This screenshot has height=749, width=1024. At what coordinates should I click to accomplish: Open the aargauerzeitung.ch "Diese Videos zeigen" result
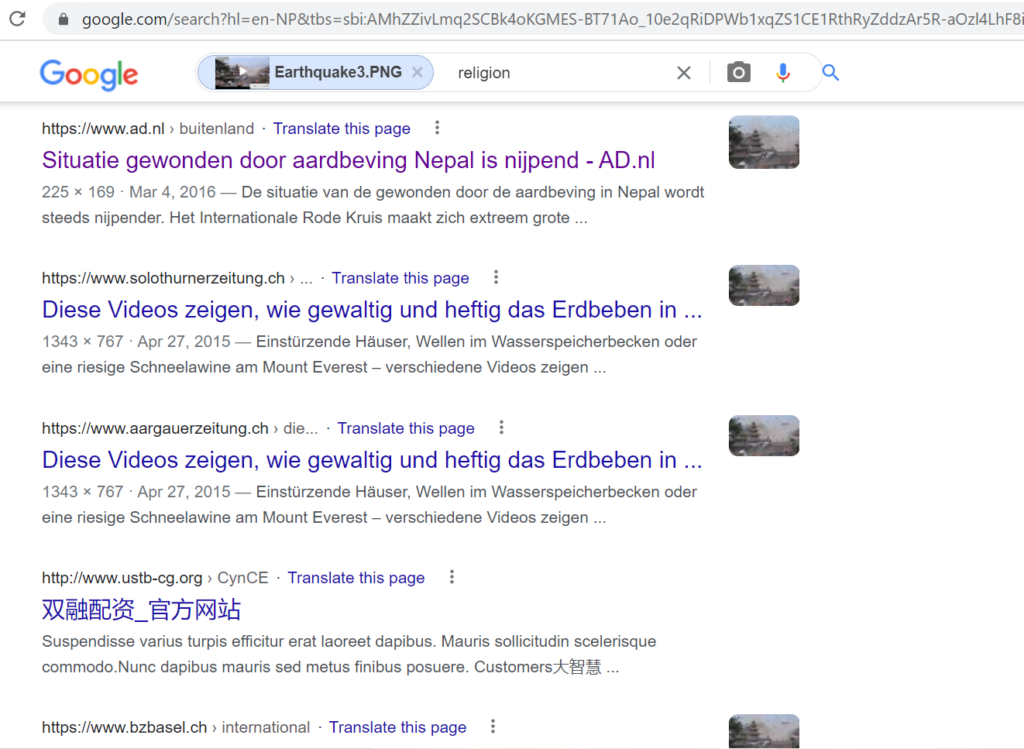(372, 460)
